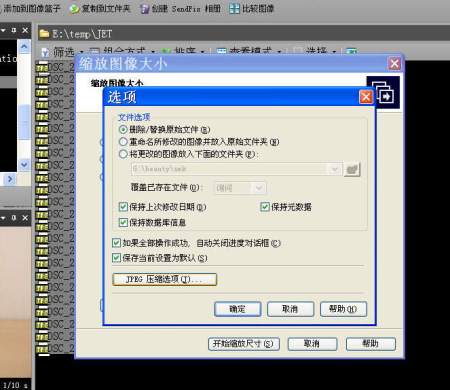Close the lower left preview panel

[25, 218]
